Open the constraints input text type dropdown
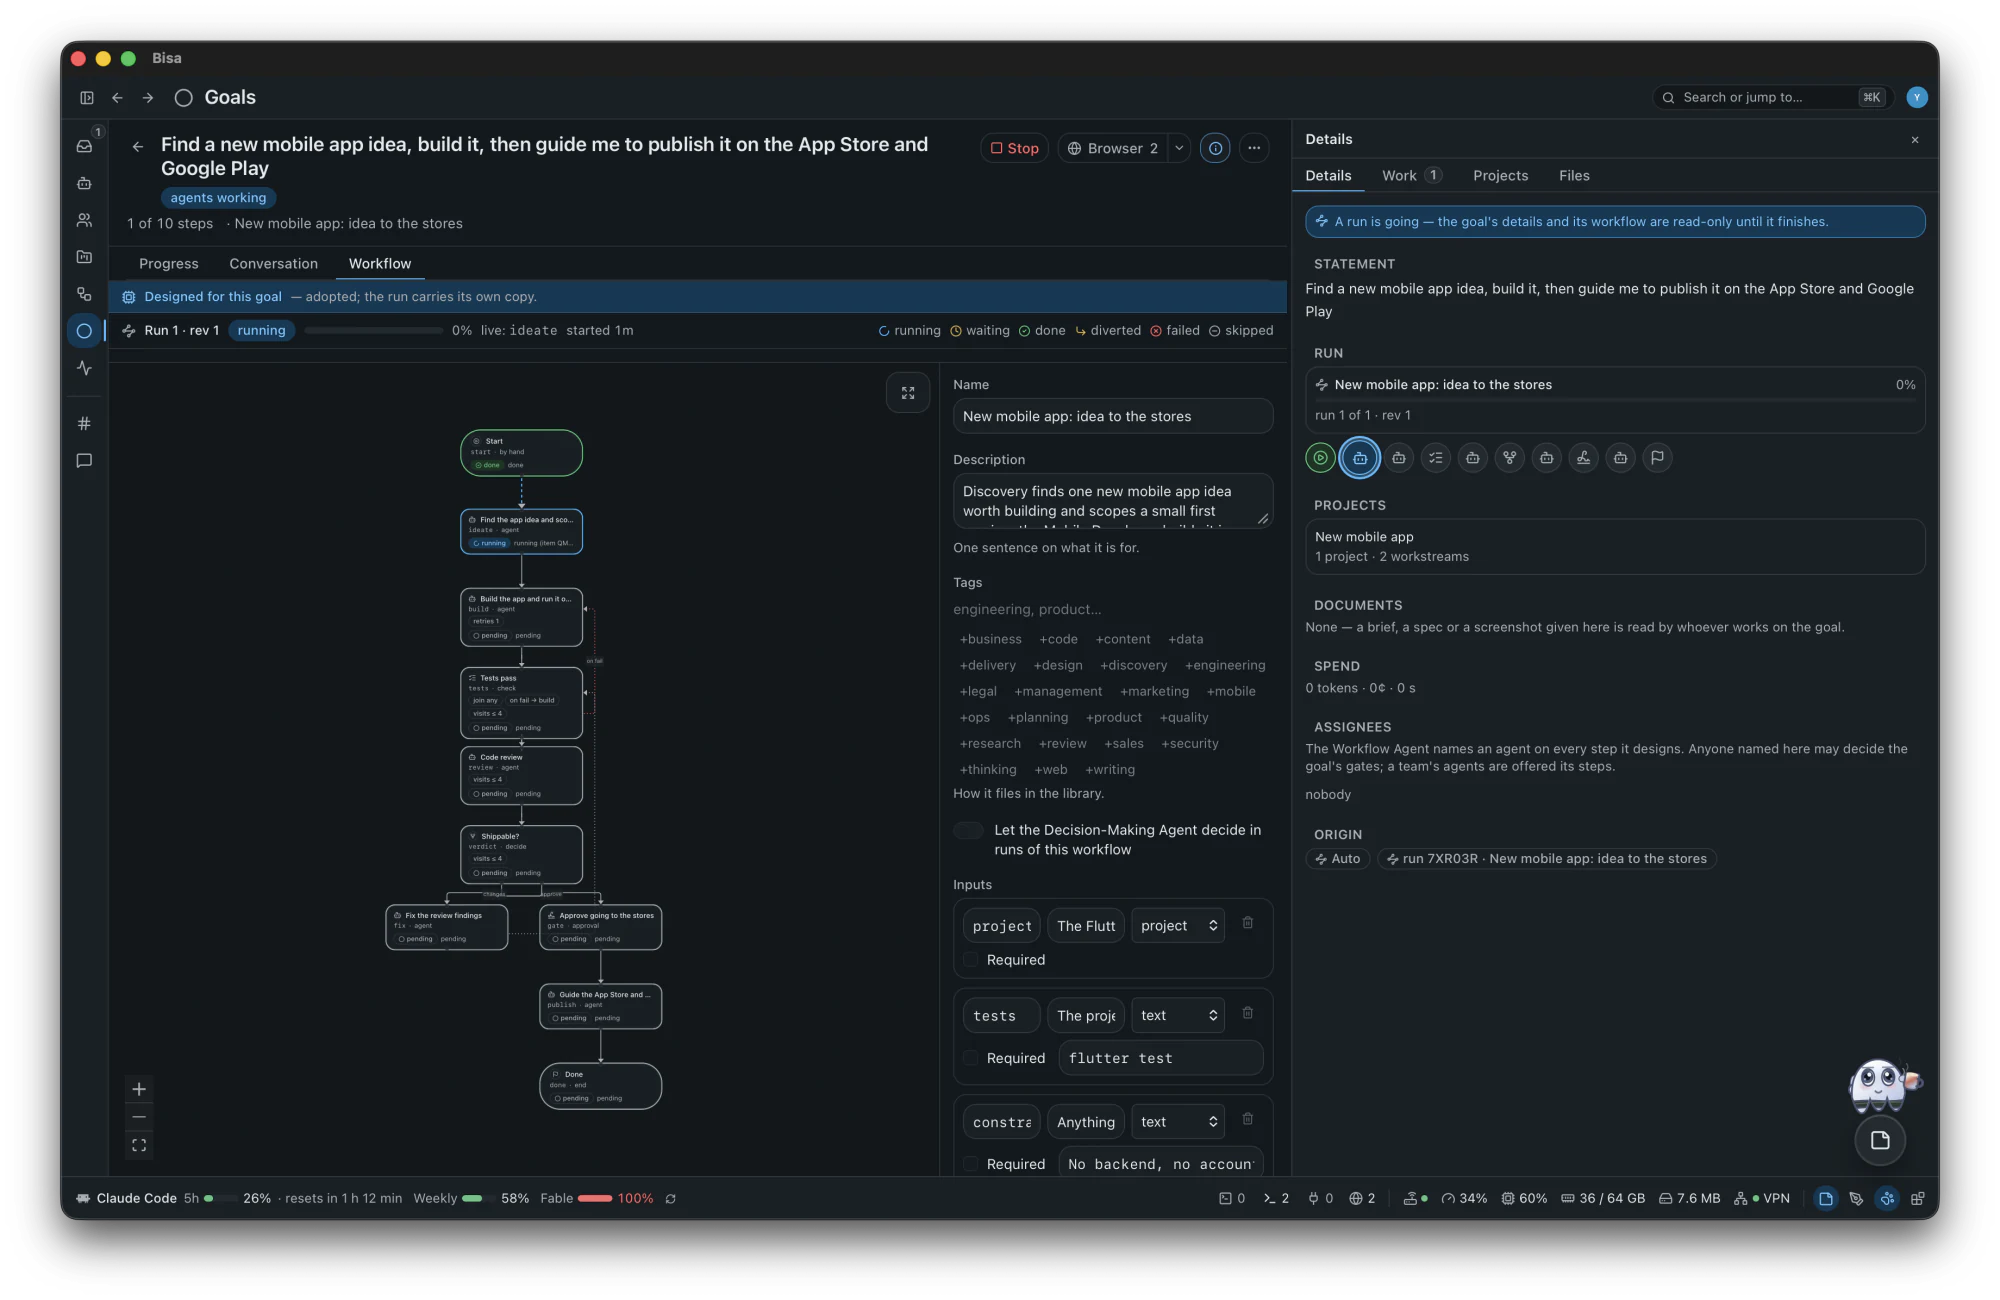 pyautogui.click(x=1178, y=1122)
